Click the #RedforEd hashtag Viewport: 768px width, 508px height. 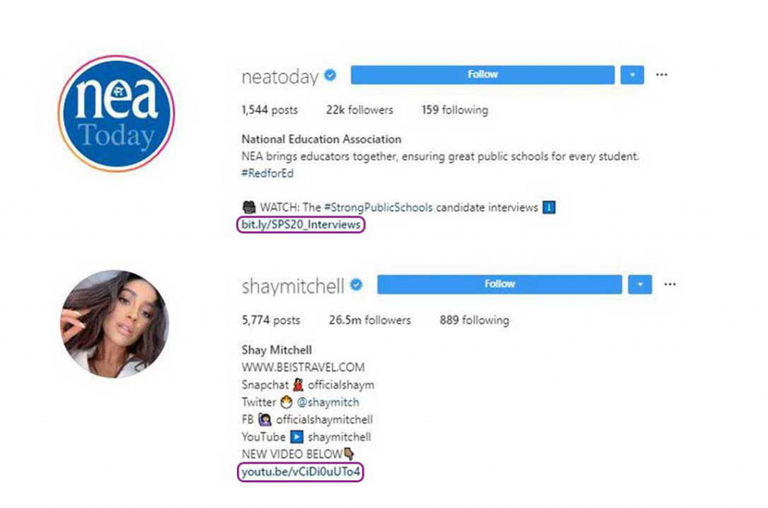(x=267, y=173)
